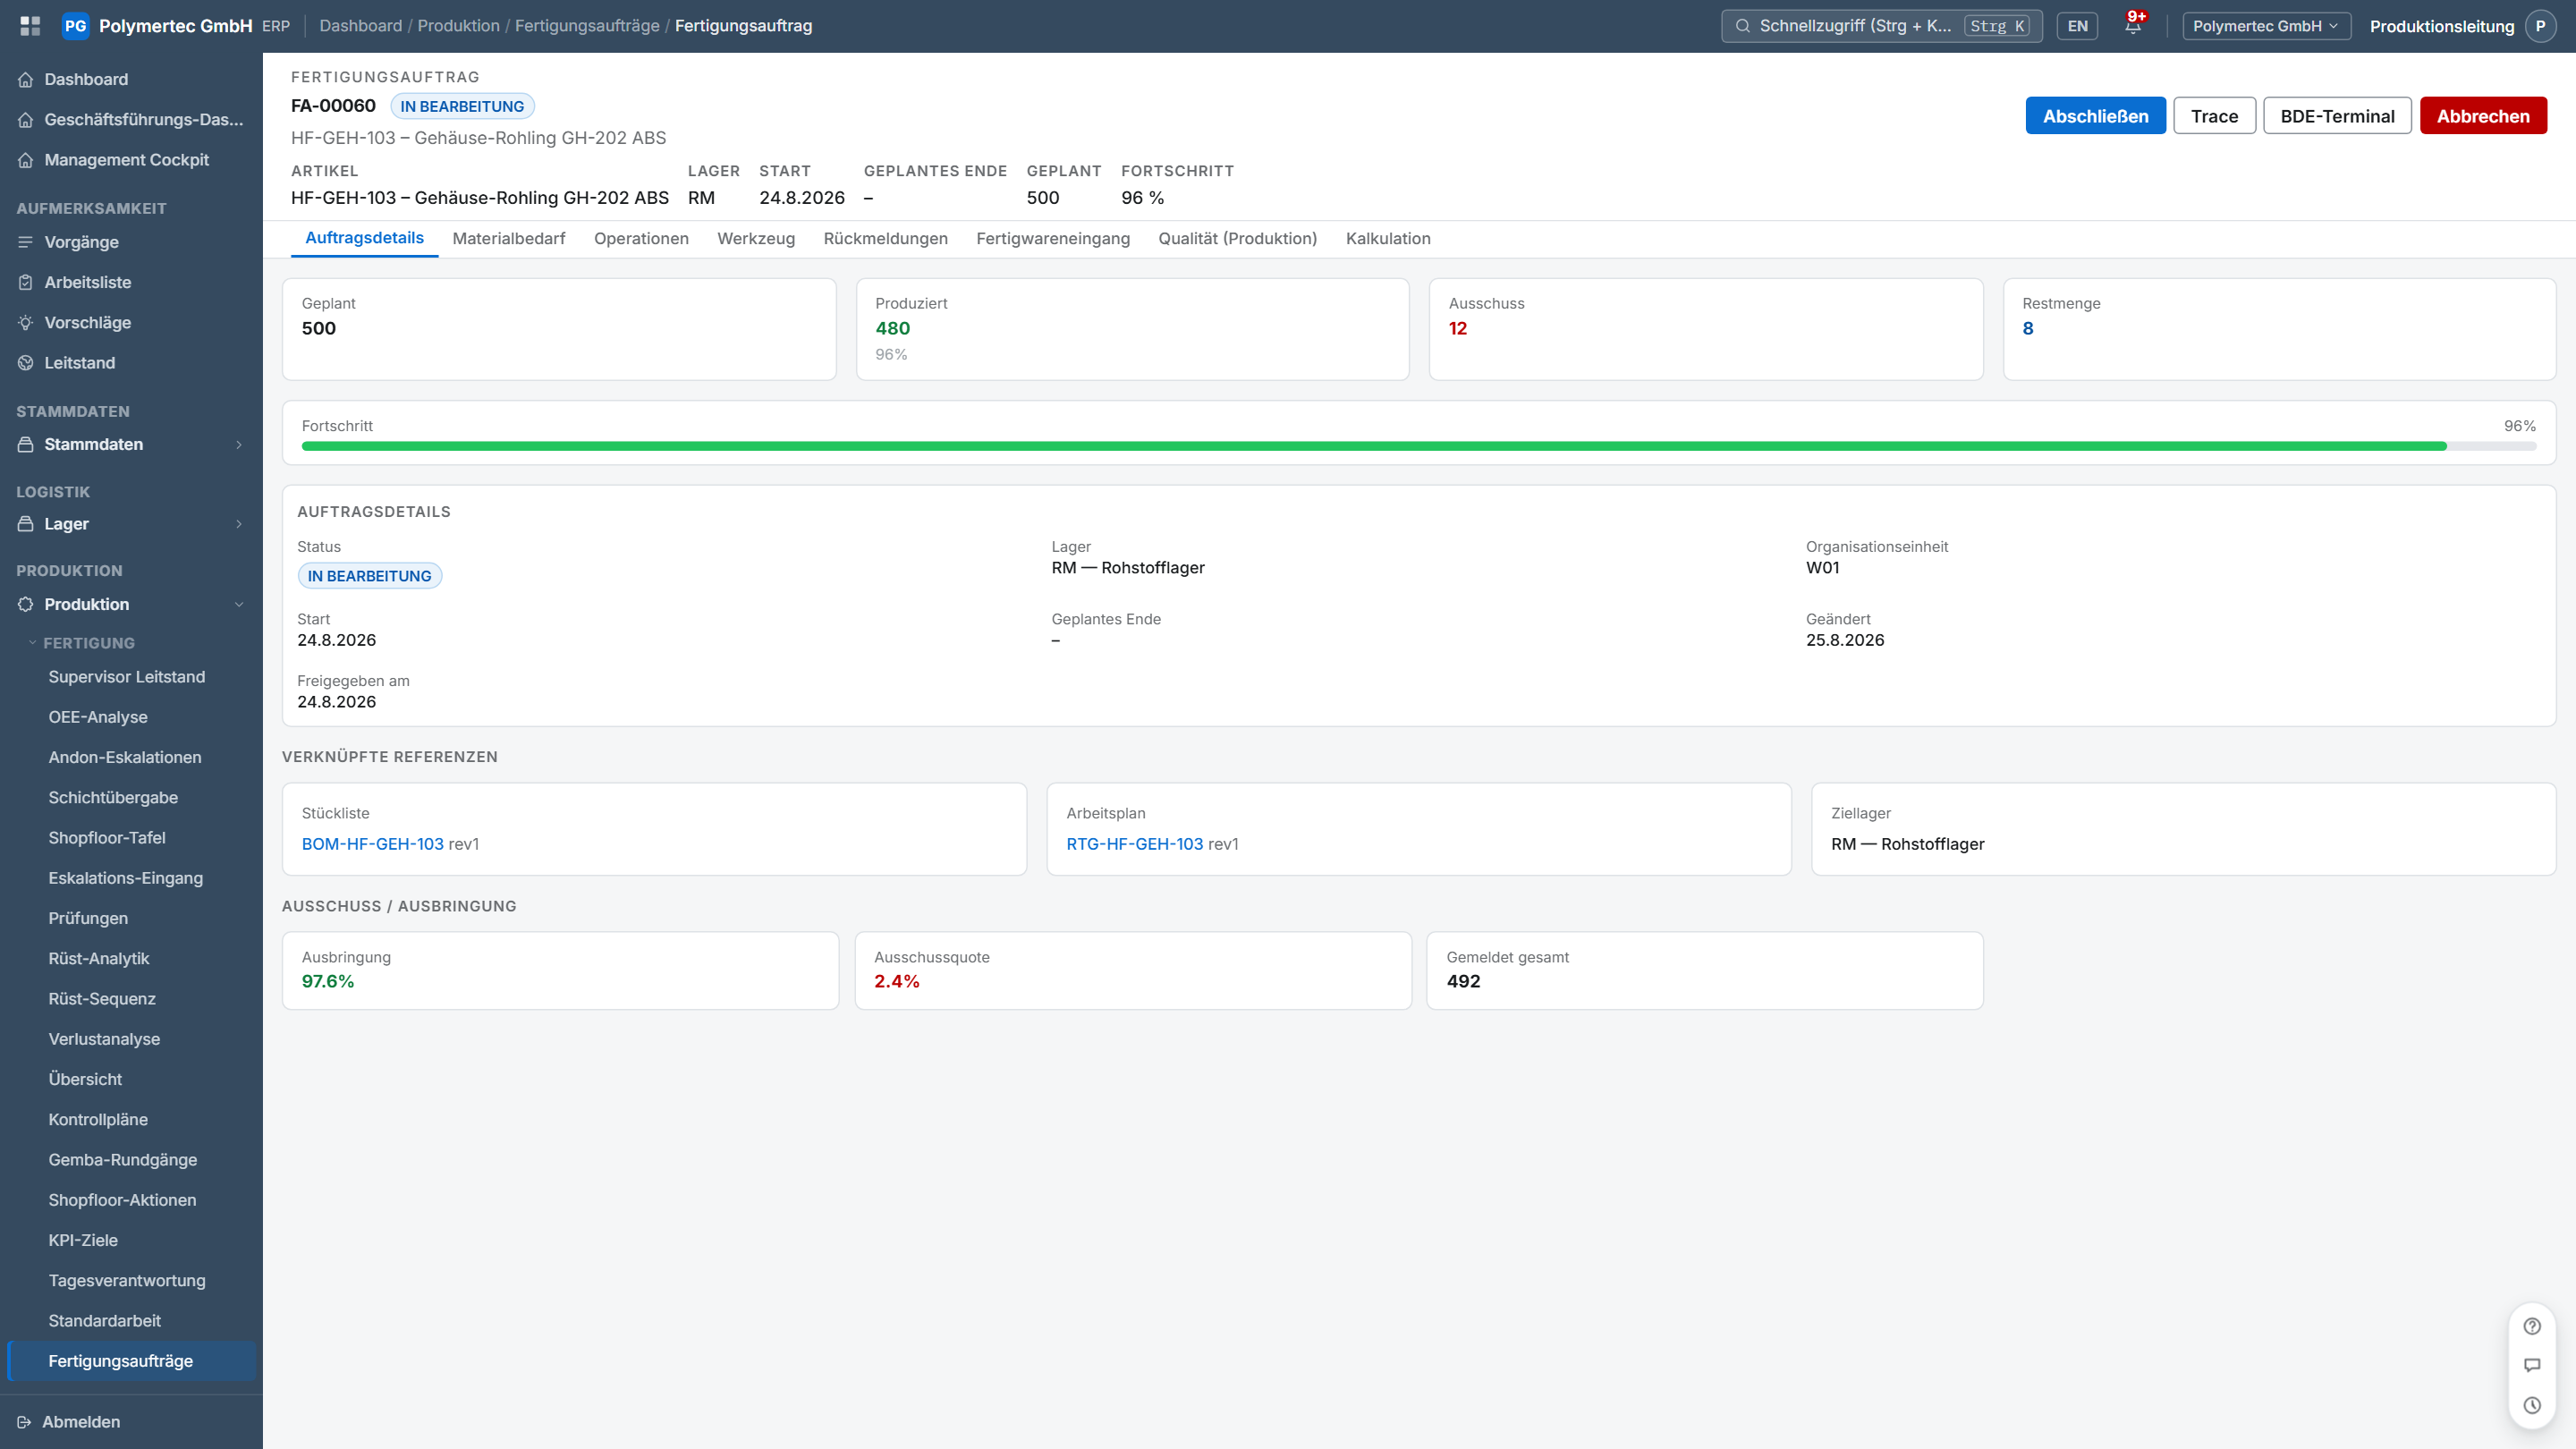Select Fertigungsaufträge in sidebar
The width and height of the screenshot is (2576, 1449).
point(131,1361)
